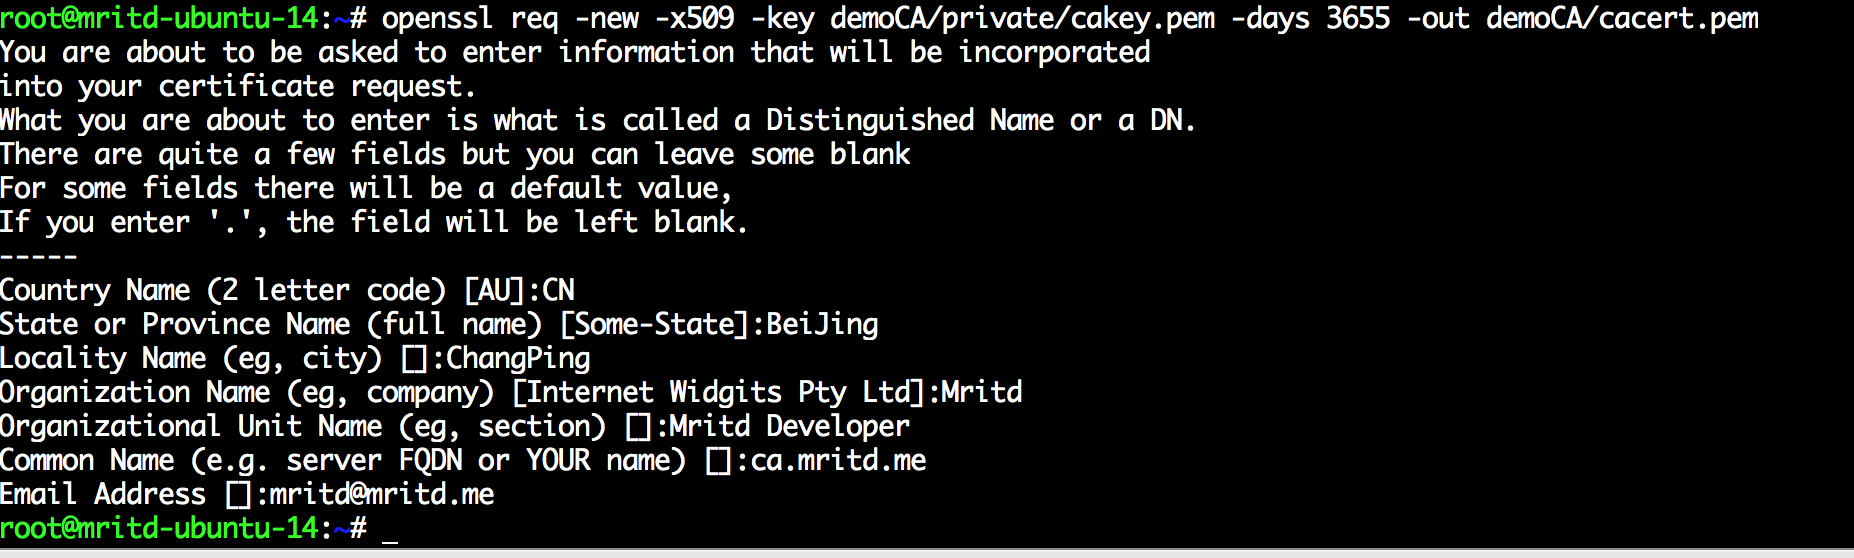Click the "3655" days value
This screenshot has height=558, width=1854.
1358,18
